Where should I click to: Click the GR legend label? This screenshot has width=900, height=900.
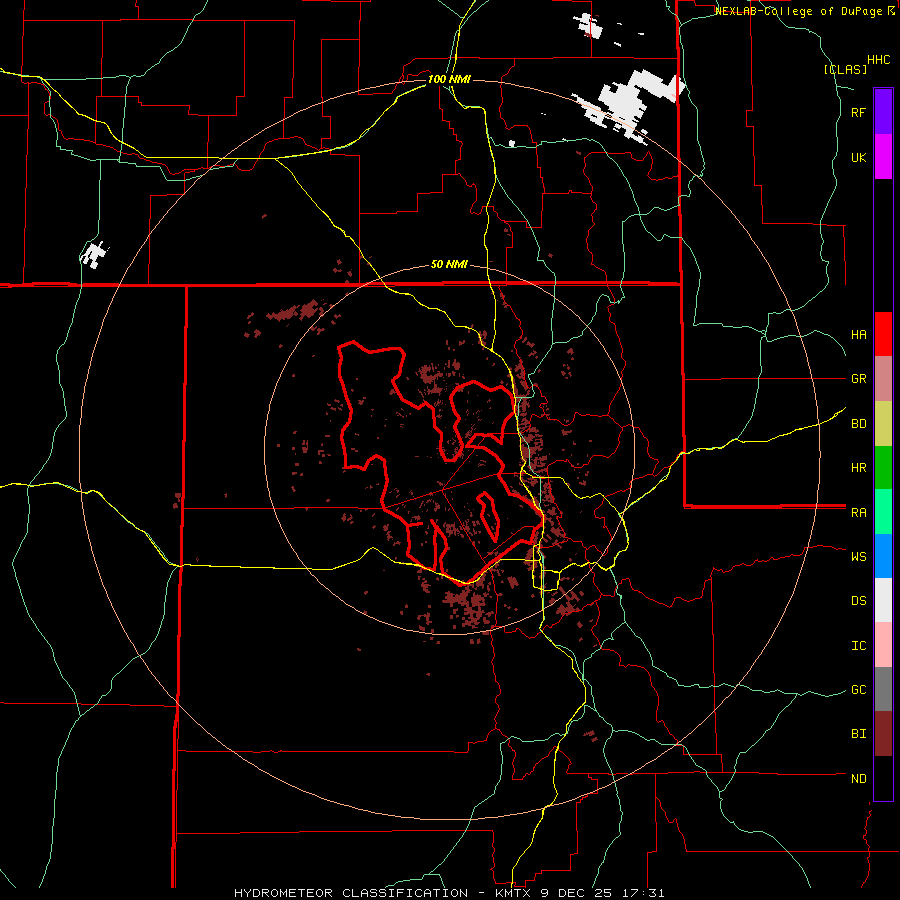click(x=858, y=379)
